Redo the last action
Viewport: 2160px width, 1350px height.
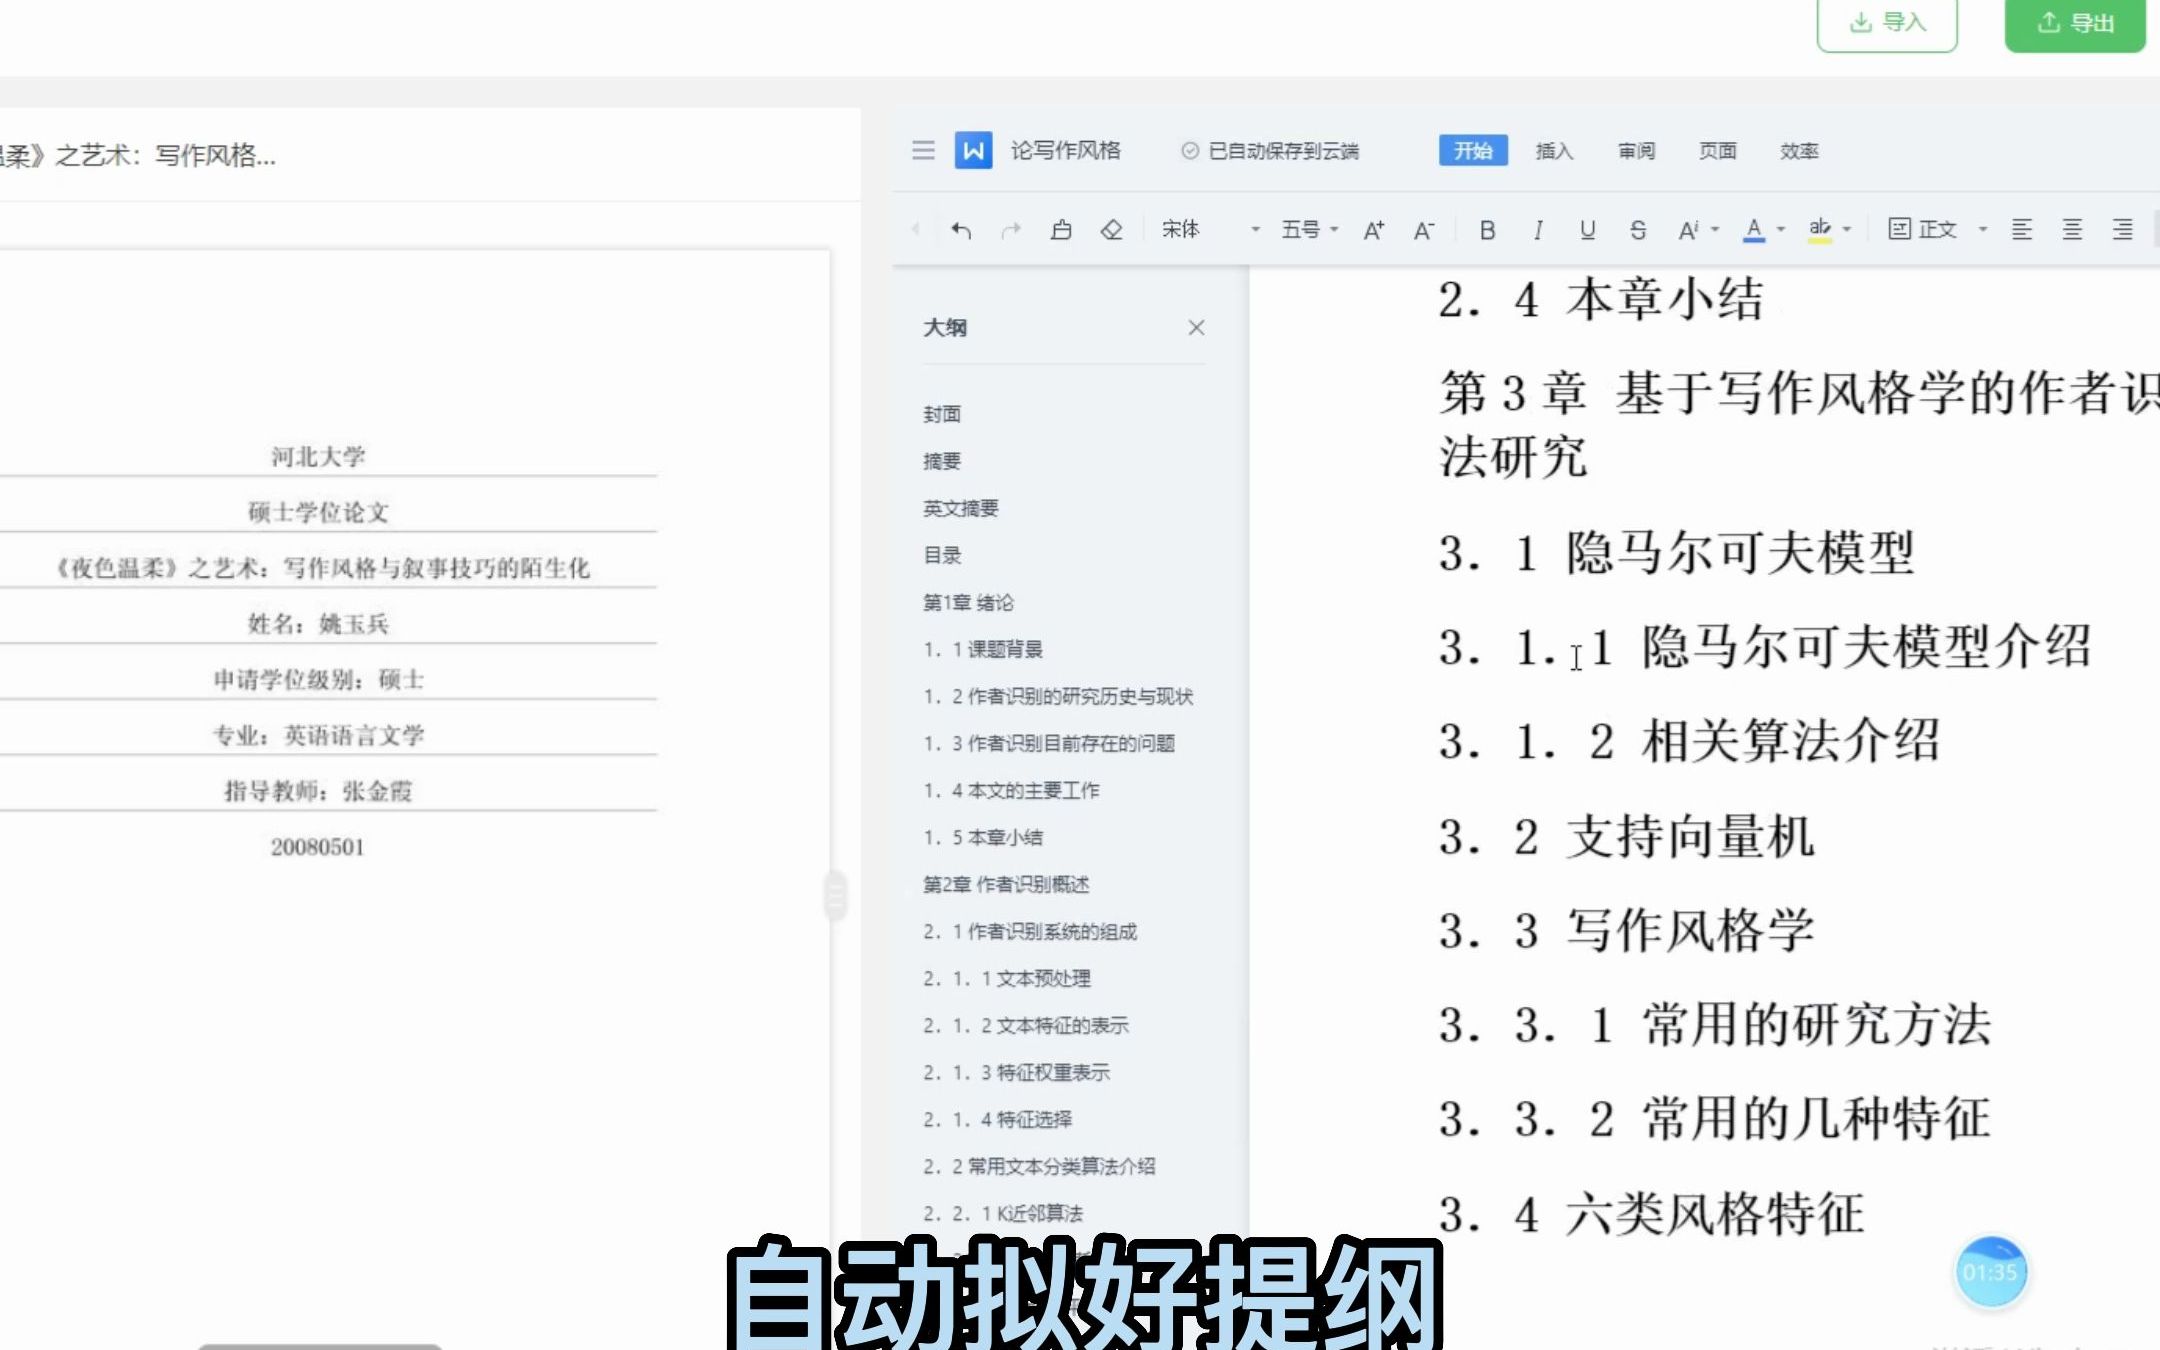tap(1011, 230)
